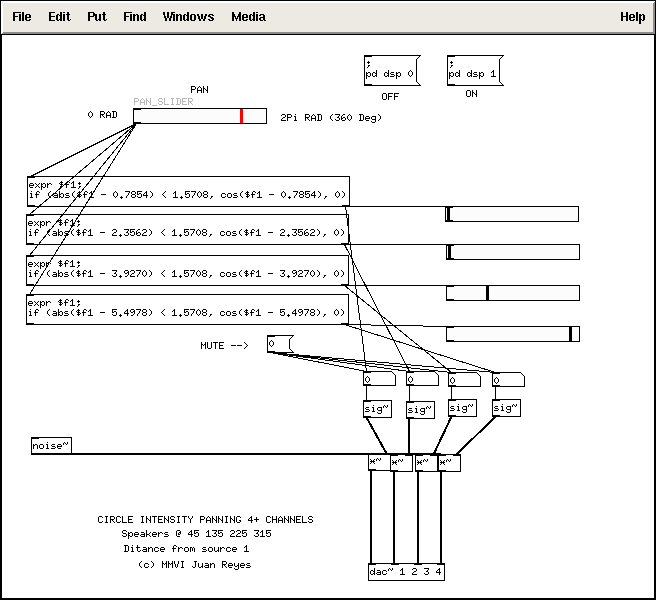The width and height of the screenshot is (656, 600).
Task: Click the output slider beside the 5.4978 expr
Action: coord(512,334)
